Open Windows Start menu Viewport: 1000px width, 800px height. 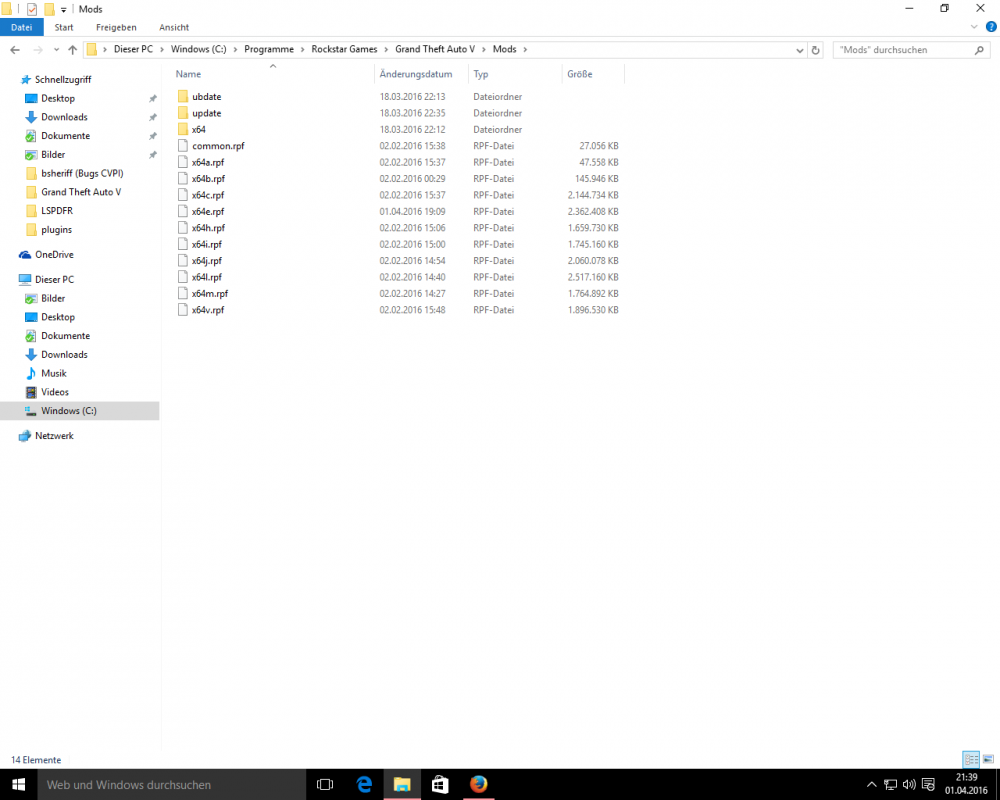[18, 784]
